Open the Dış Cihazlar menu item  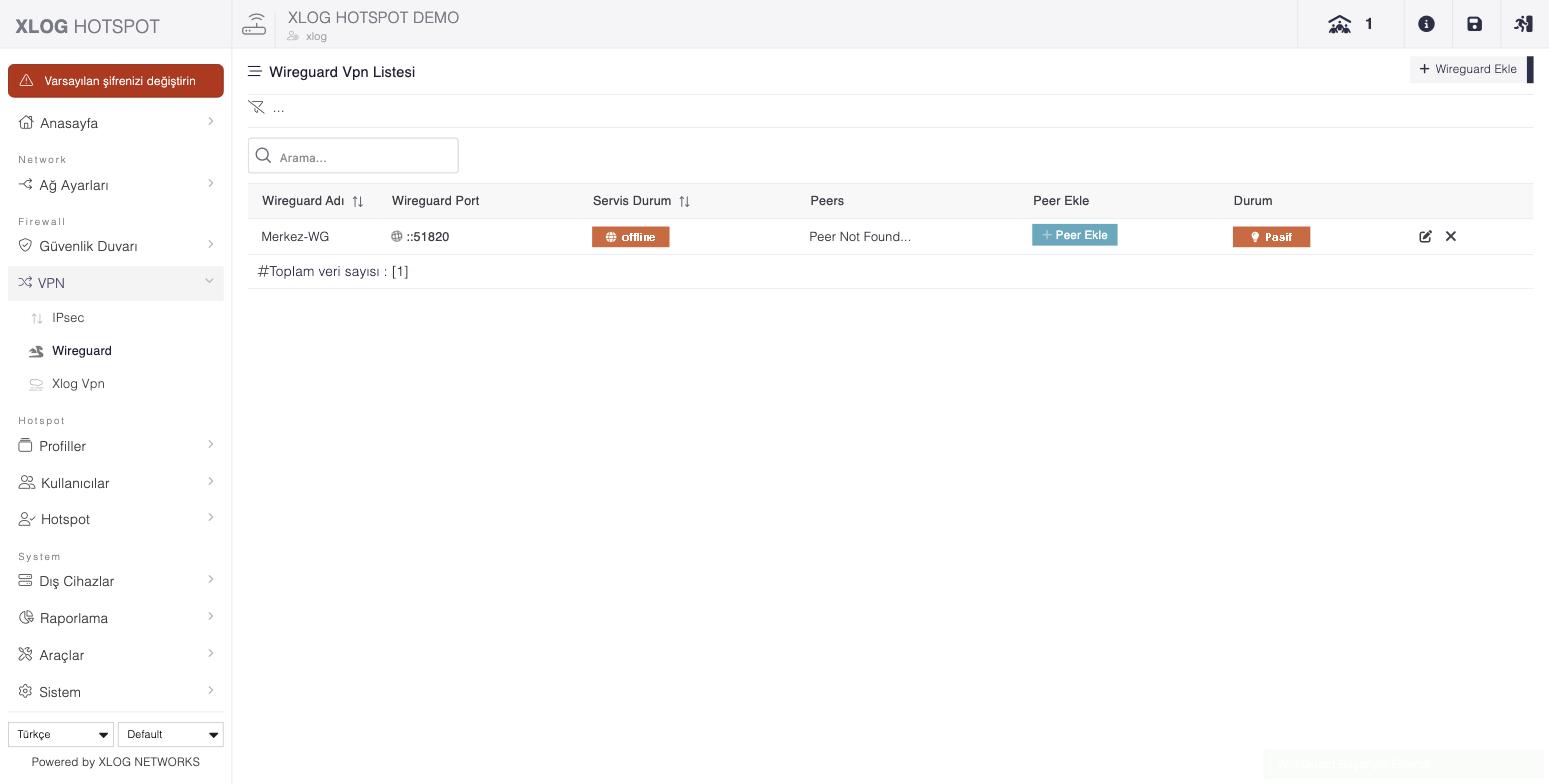pos(116,581)
